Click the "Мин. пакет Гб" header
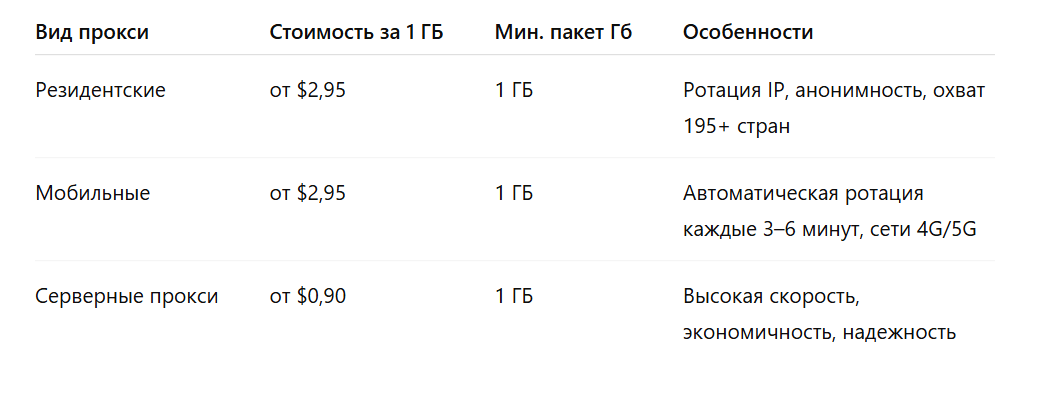The image size is (1037, 399). [563, 32]
